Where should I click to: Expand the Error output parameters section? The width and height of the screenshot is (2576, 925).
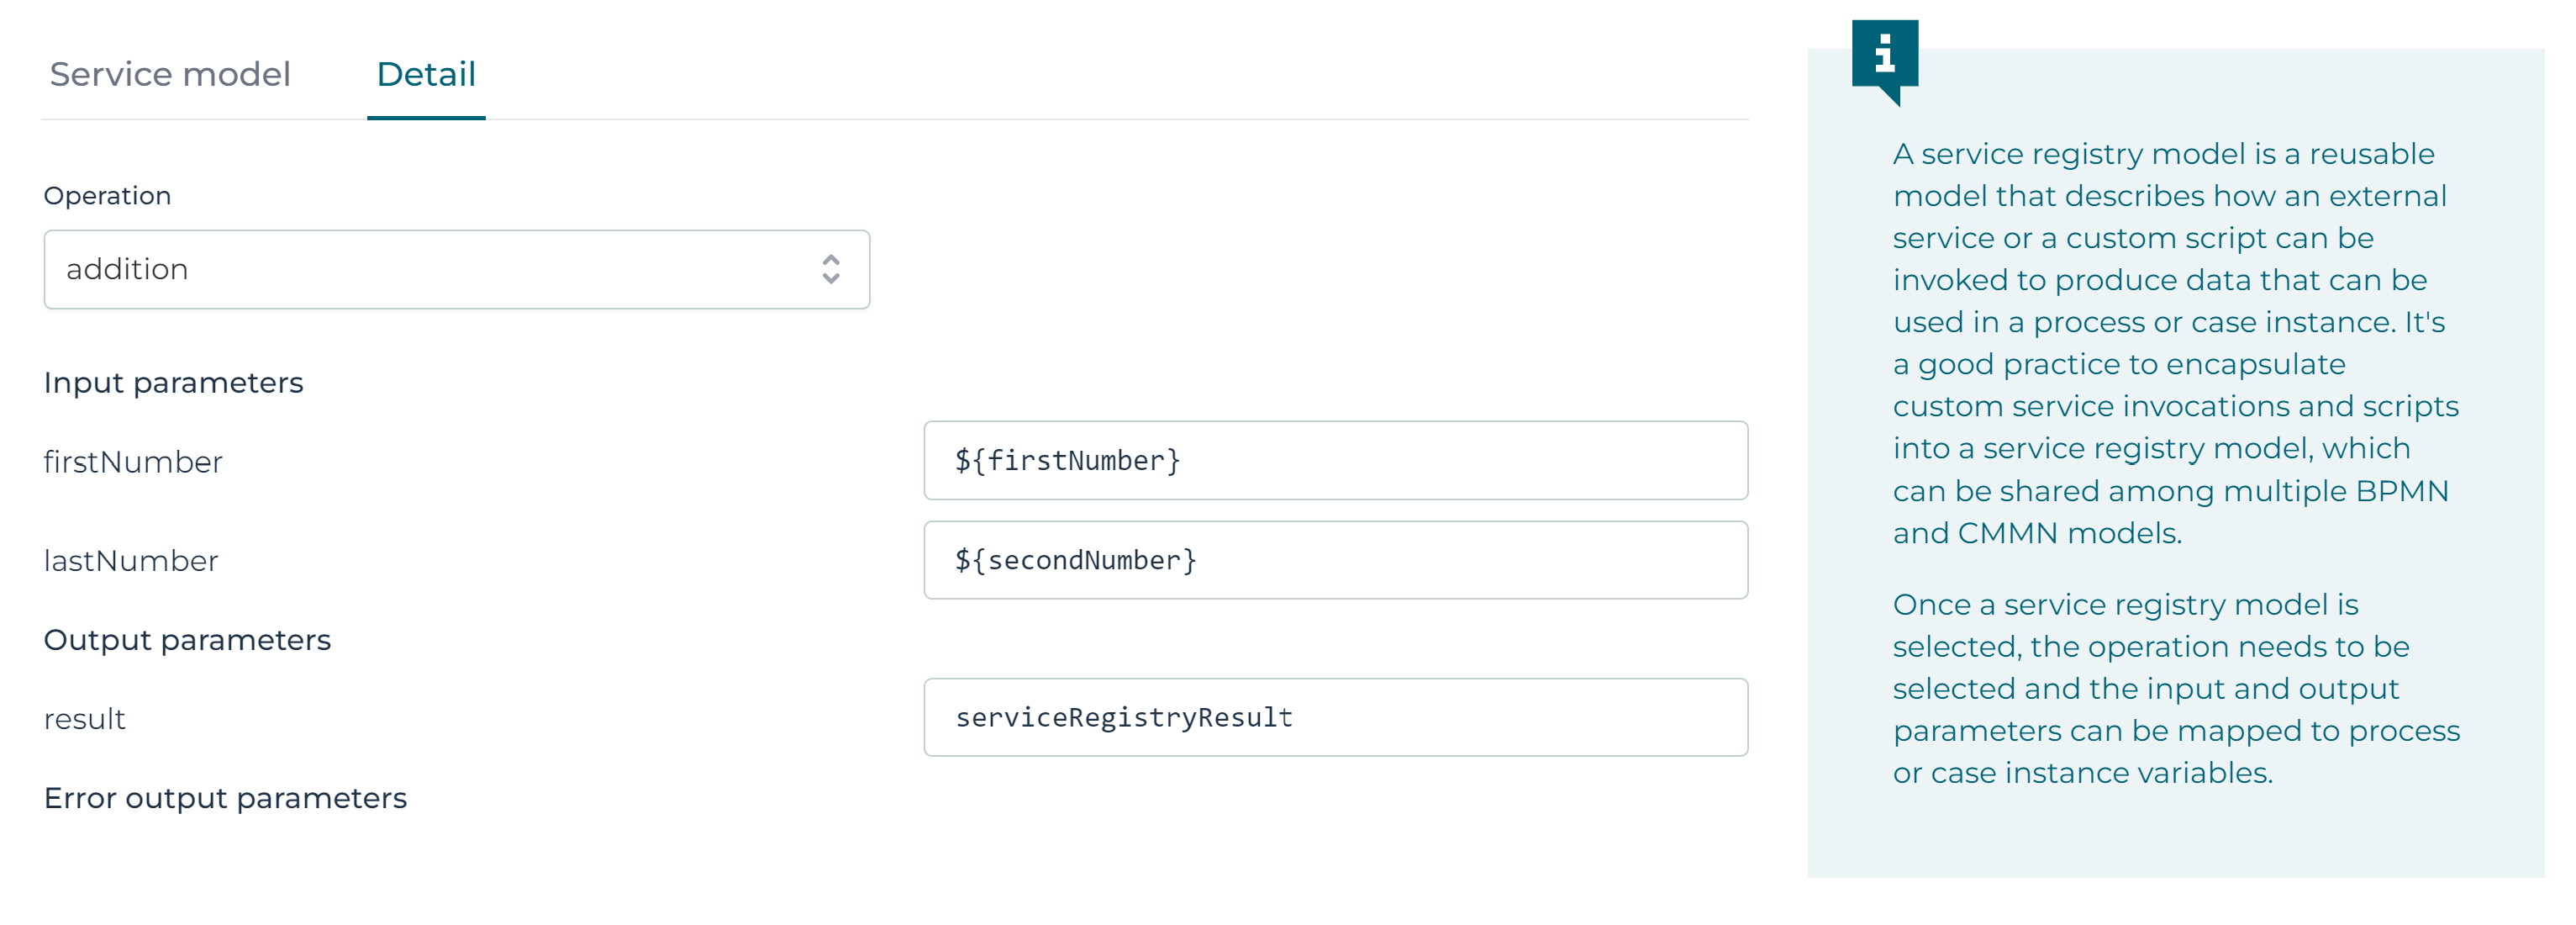(x=225, y=798)
